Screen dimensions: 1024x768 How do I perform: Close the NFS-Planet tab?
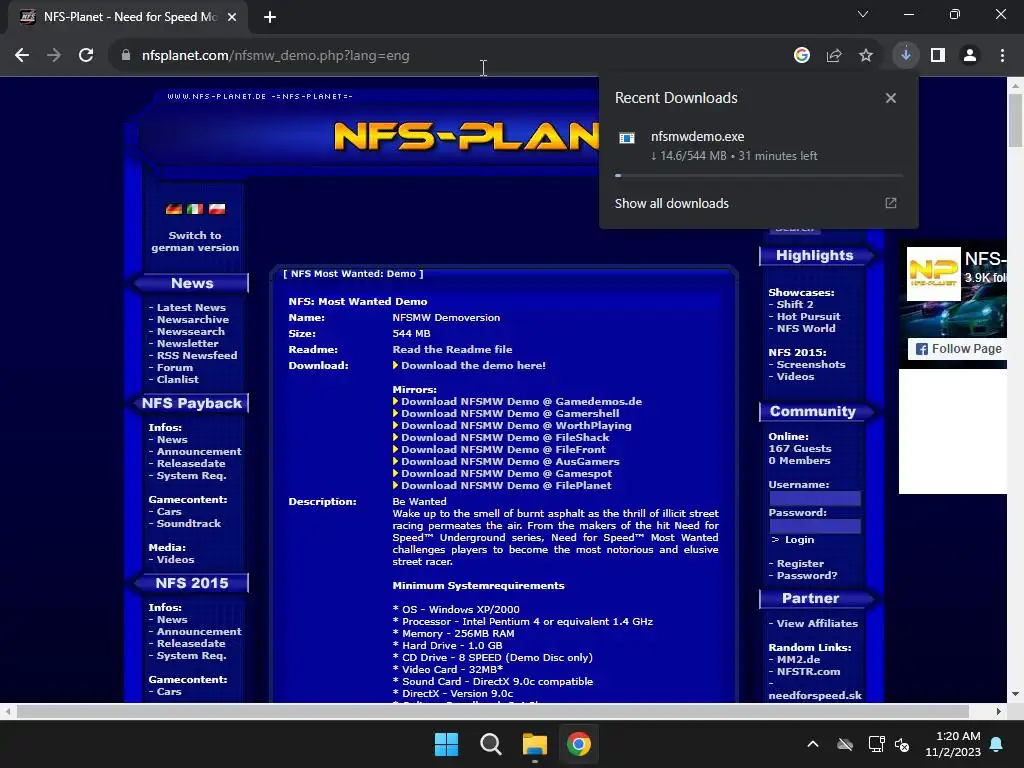(x=232, y=17)
